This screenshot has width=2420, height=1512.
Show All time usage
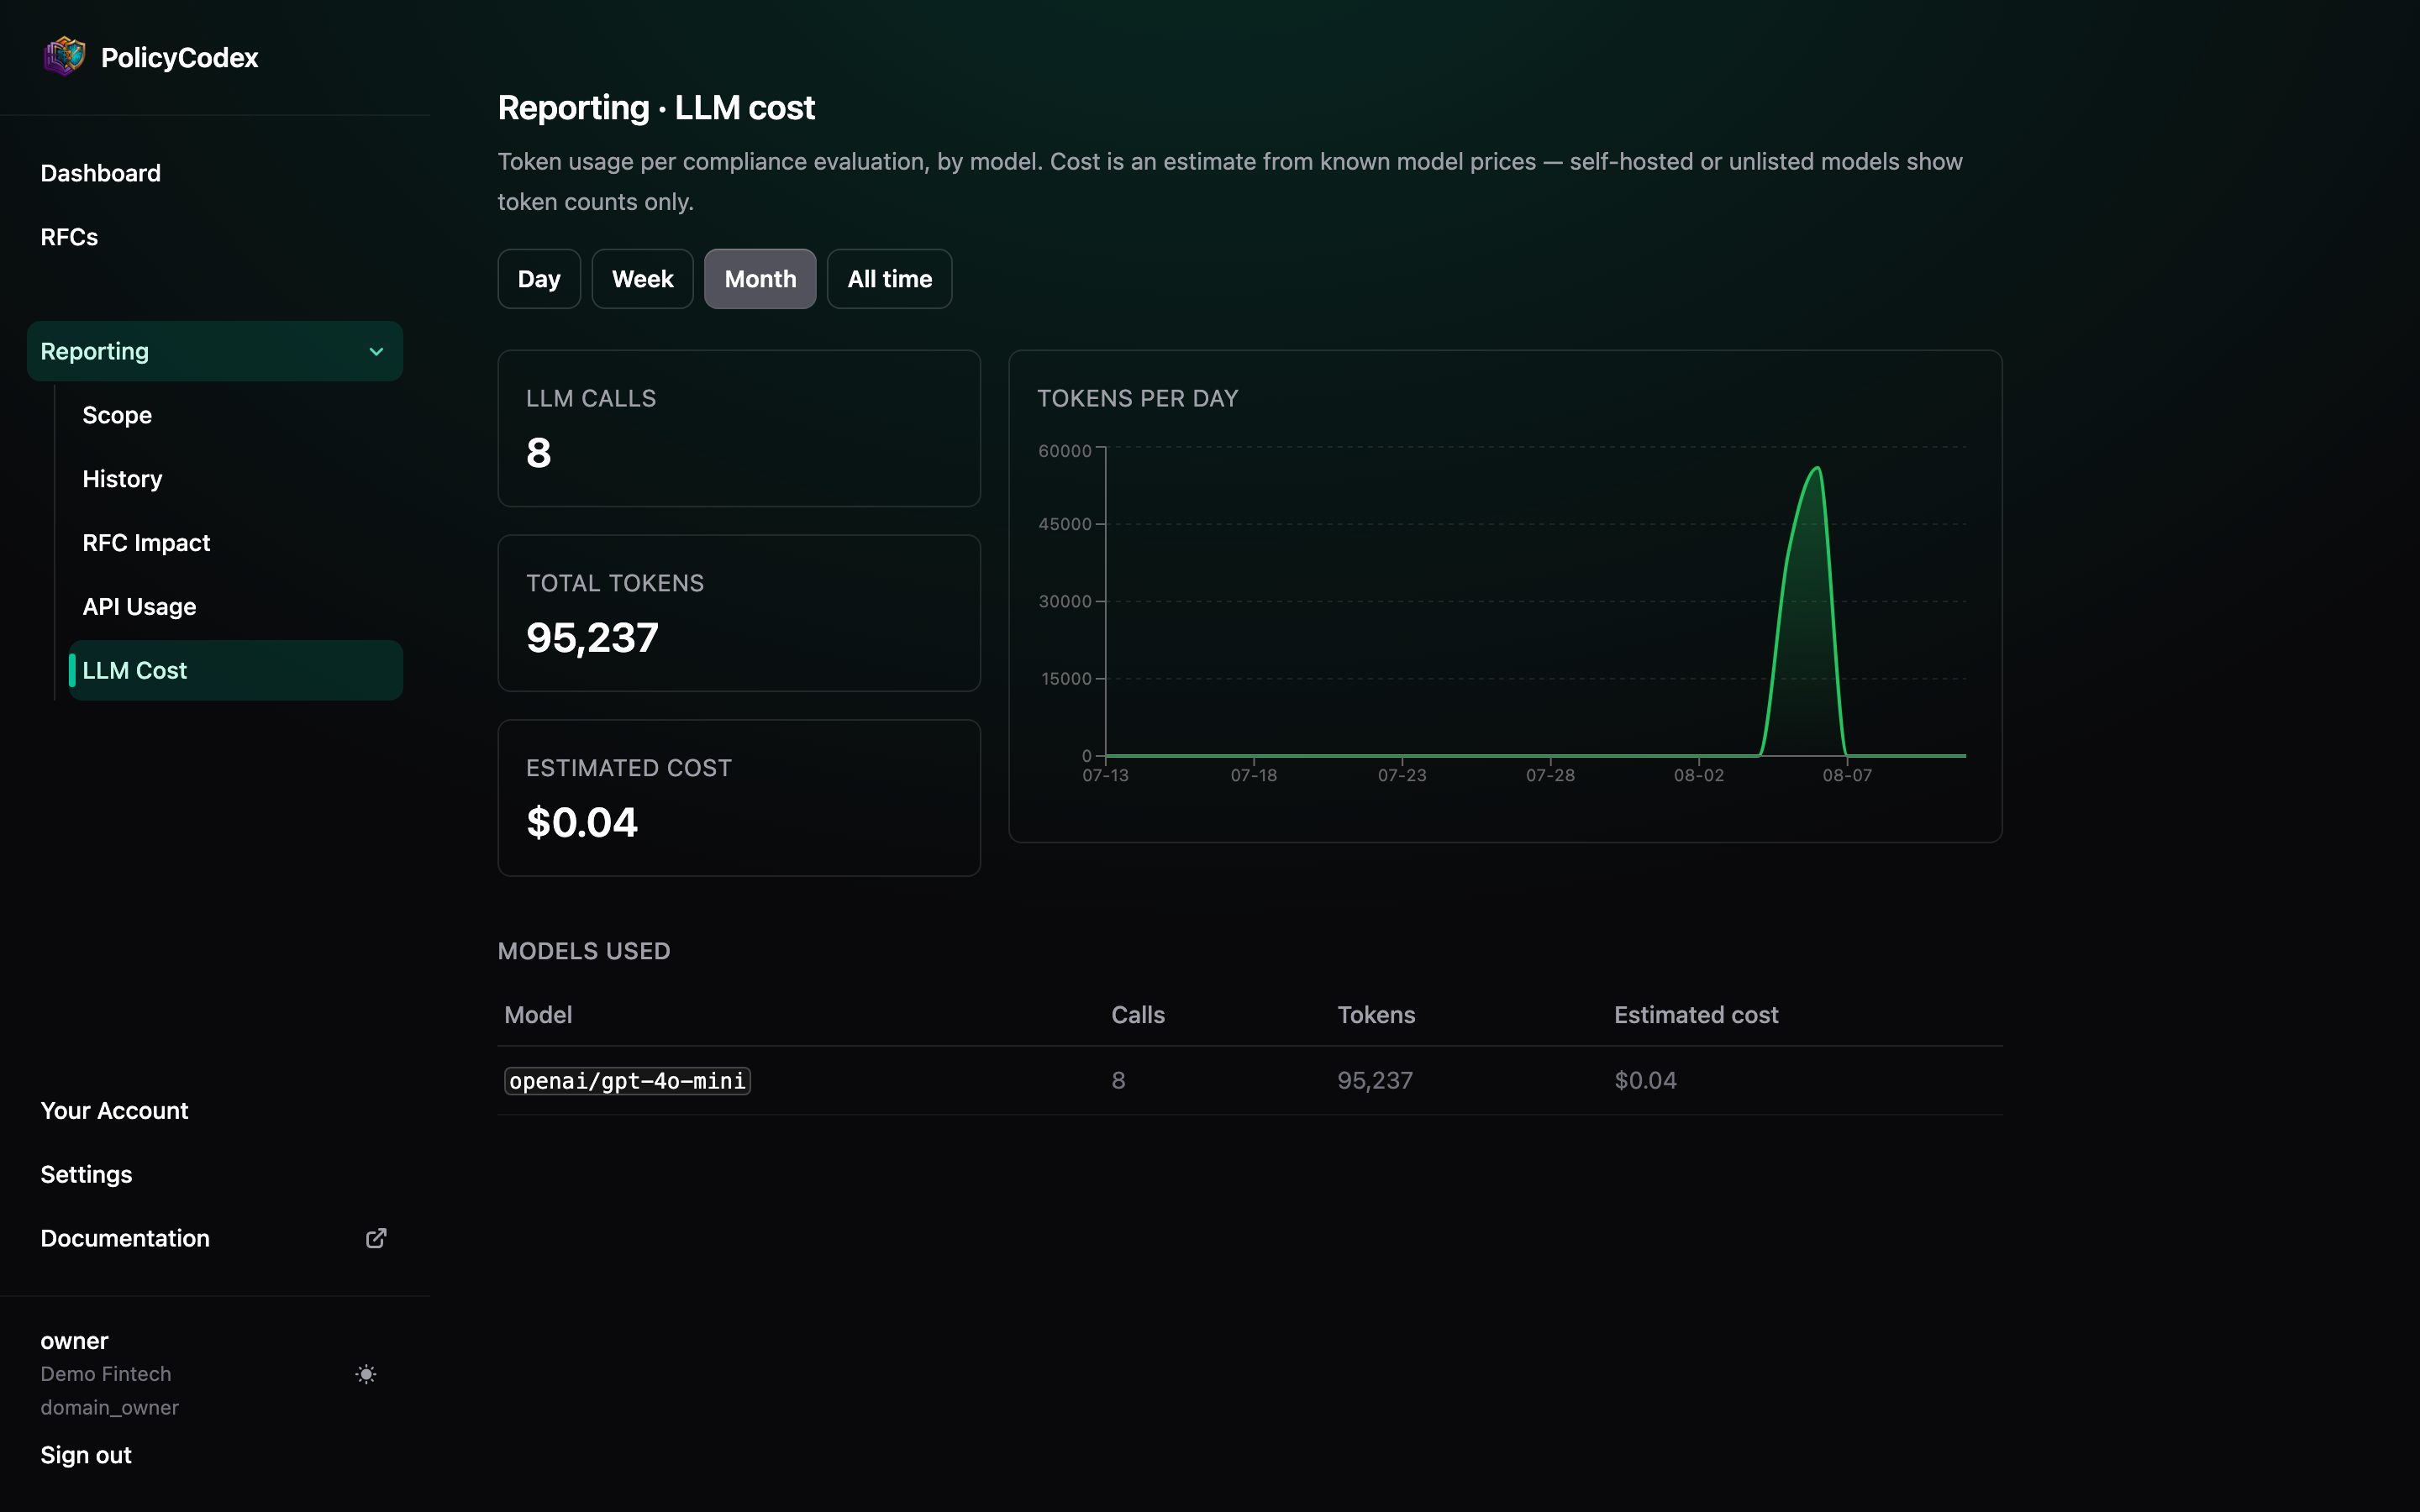pyautogui.click(x=889, y=279)
